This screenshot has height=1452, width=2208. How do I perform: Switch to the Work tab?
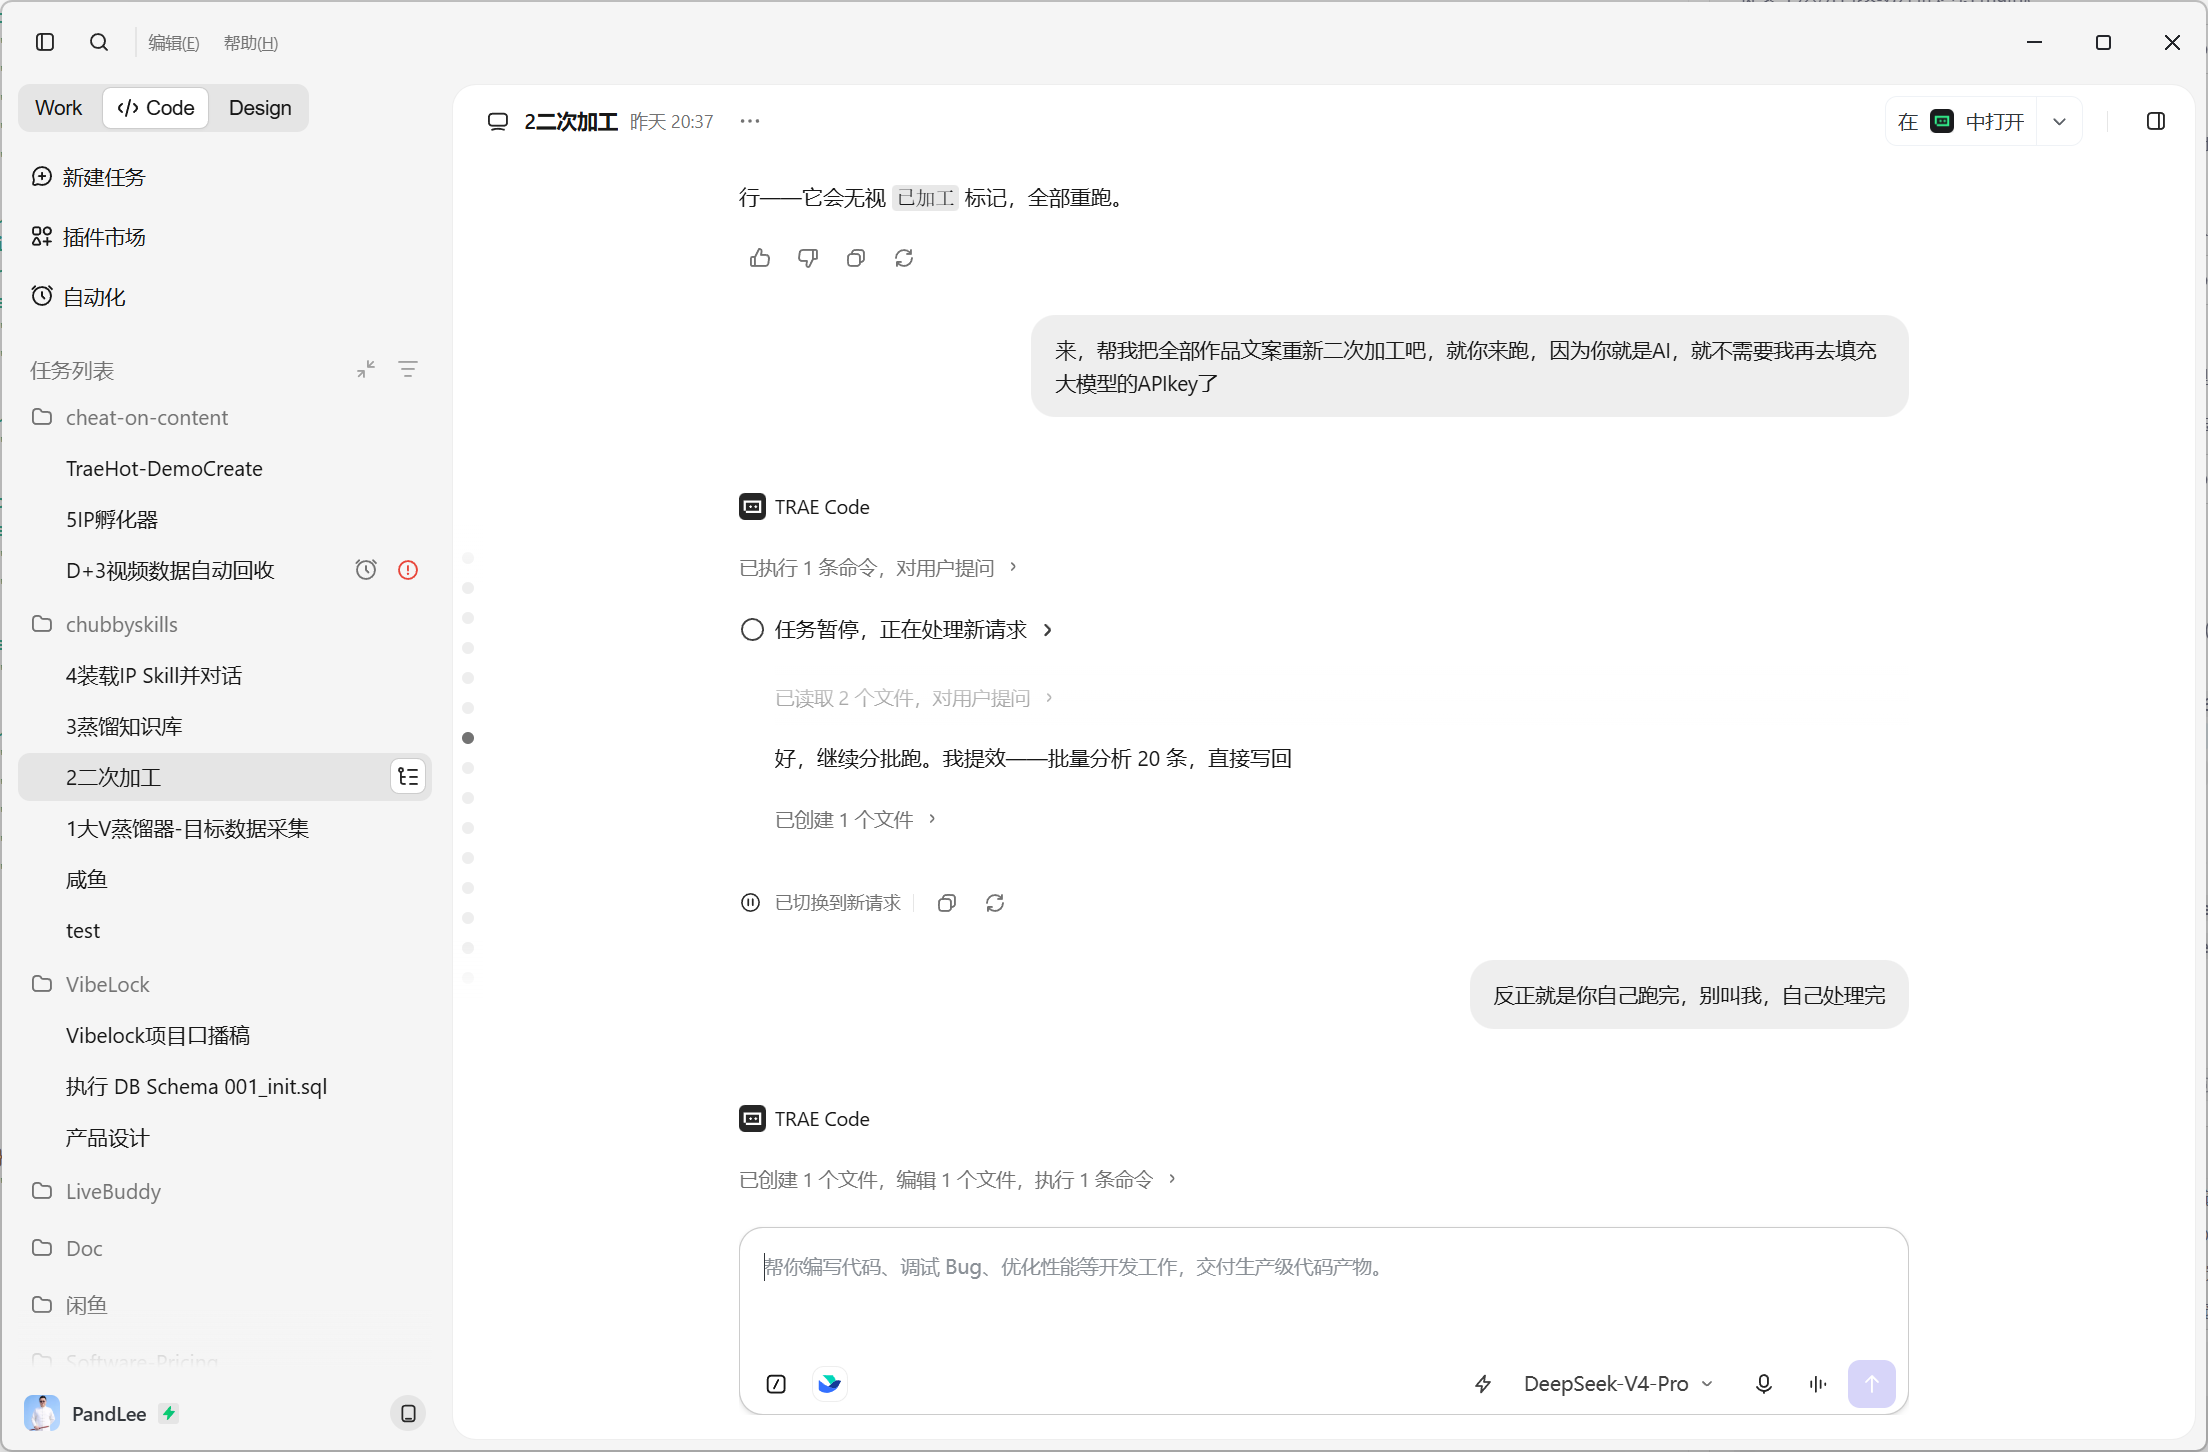tap(59, 108)
